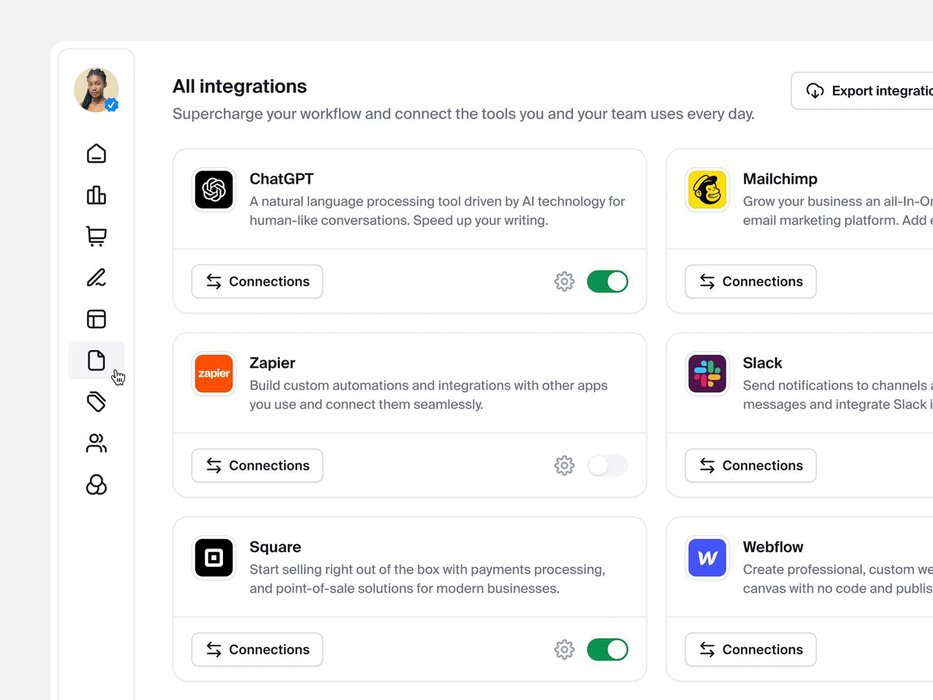
Task: Click the ChatGPT logo icon
Action: (214, 190)
